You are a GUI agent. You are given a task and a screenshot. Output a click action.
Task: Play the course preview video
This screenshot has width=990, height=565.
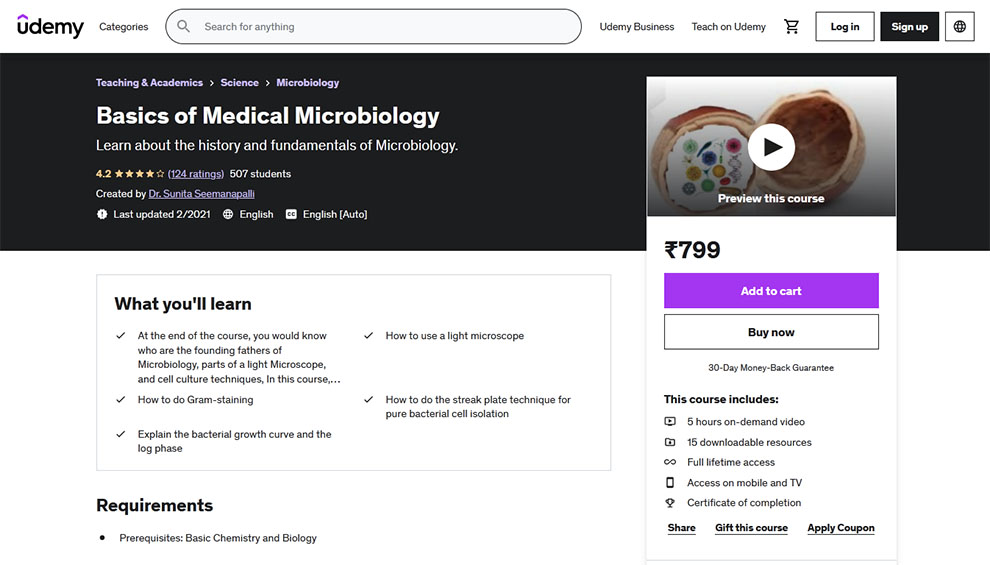pyautogui.click(x=771, y=147)
